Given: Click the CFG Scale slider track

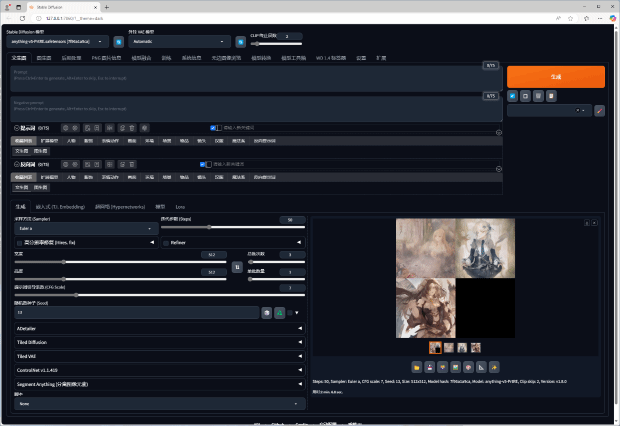Looking at the screenshot, I should tap(160, 295).
